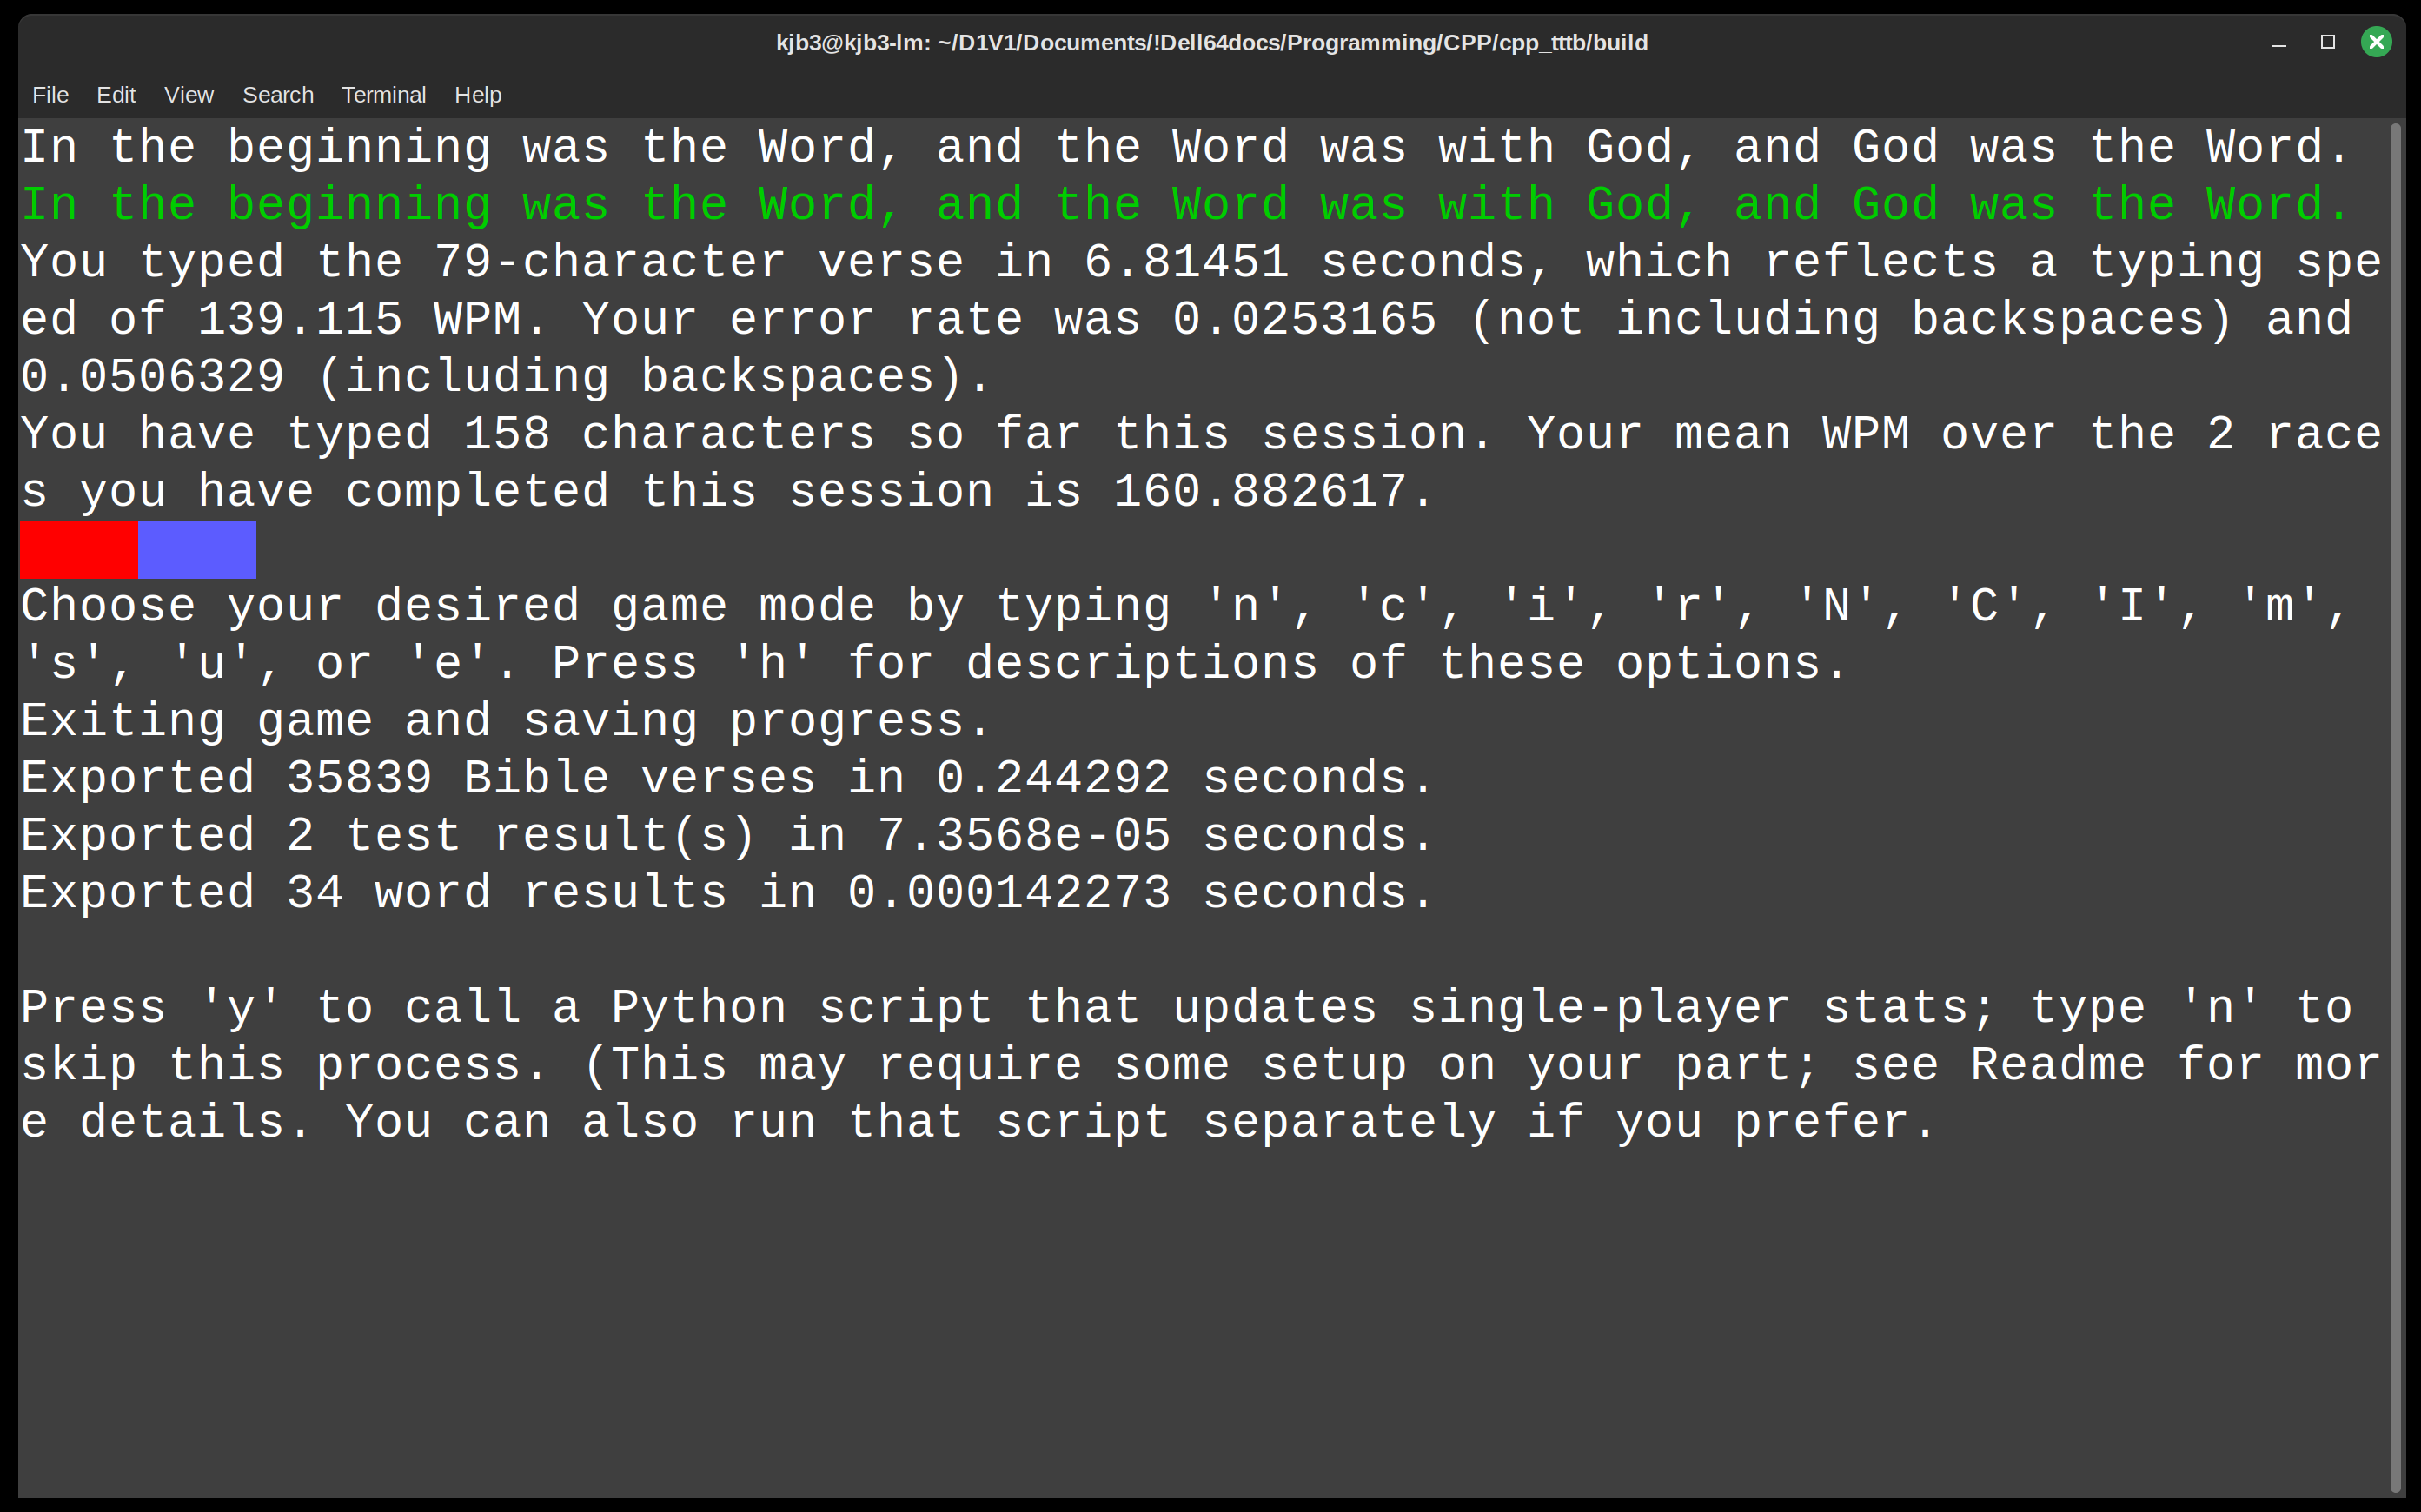Viewport: 2421px width, 1512px height.
Task: Open the File menu
Action: 50,95
